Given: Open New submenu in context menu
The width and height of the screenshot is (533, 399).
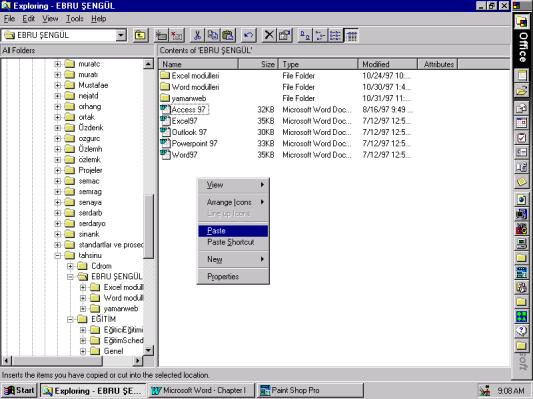Looking at the screenshot, I should 233,259.
